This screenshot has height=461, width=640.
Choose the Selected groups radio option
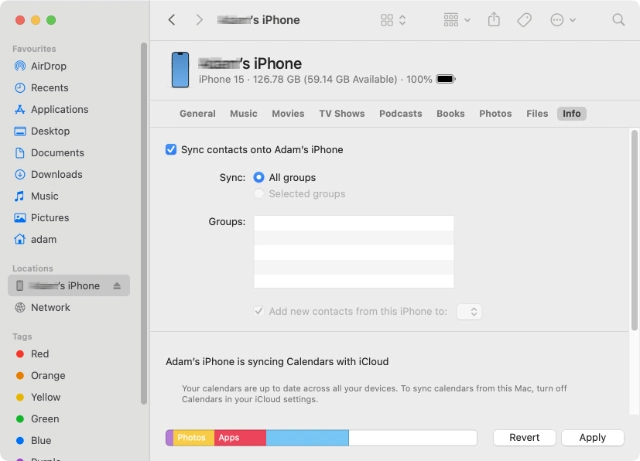pyautogui.click(x=259, y=194)
